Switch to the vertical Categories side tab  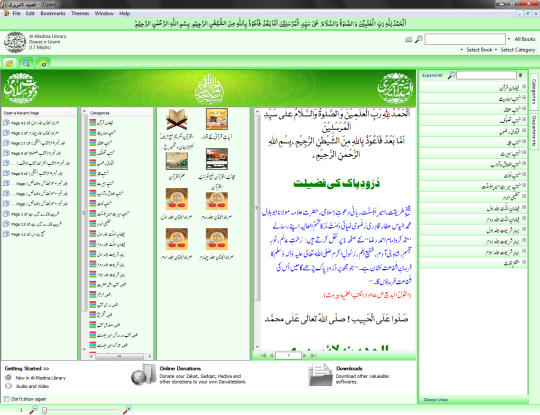[534, 91]
